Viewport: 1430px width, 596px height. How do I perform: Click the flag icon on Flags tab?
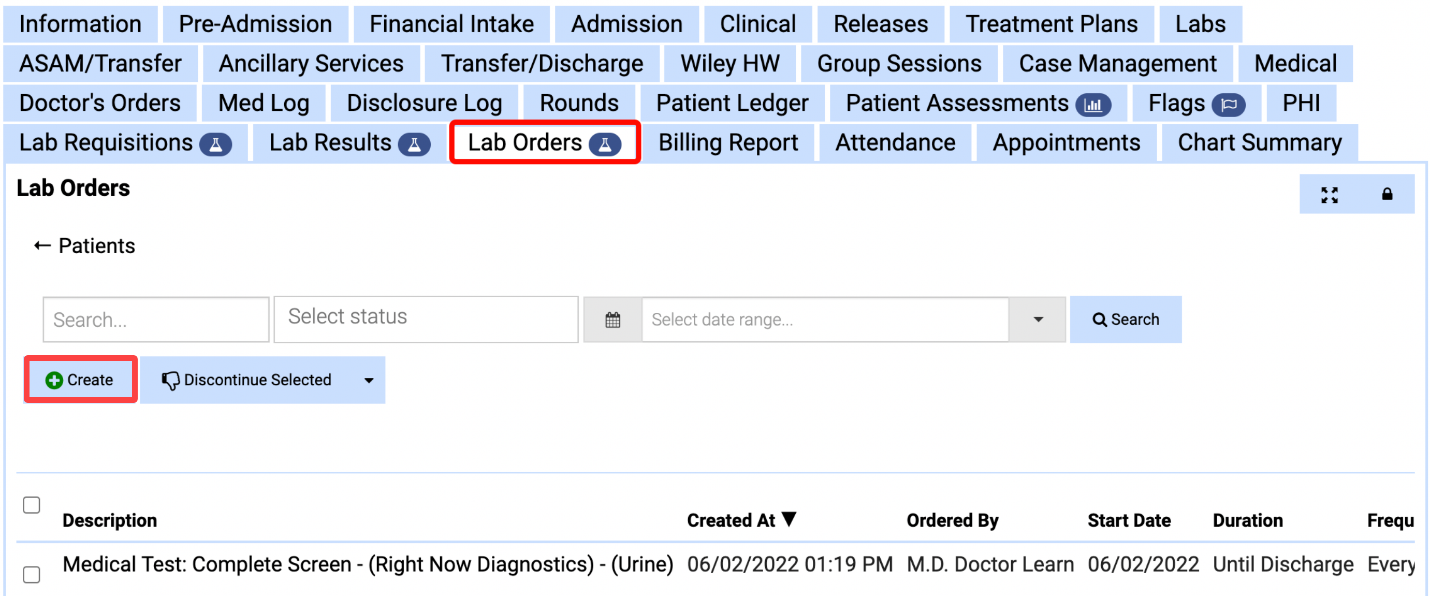[x=1229, y=104]
